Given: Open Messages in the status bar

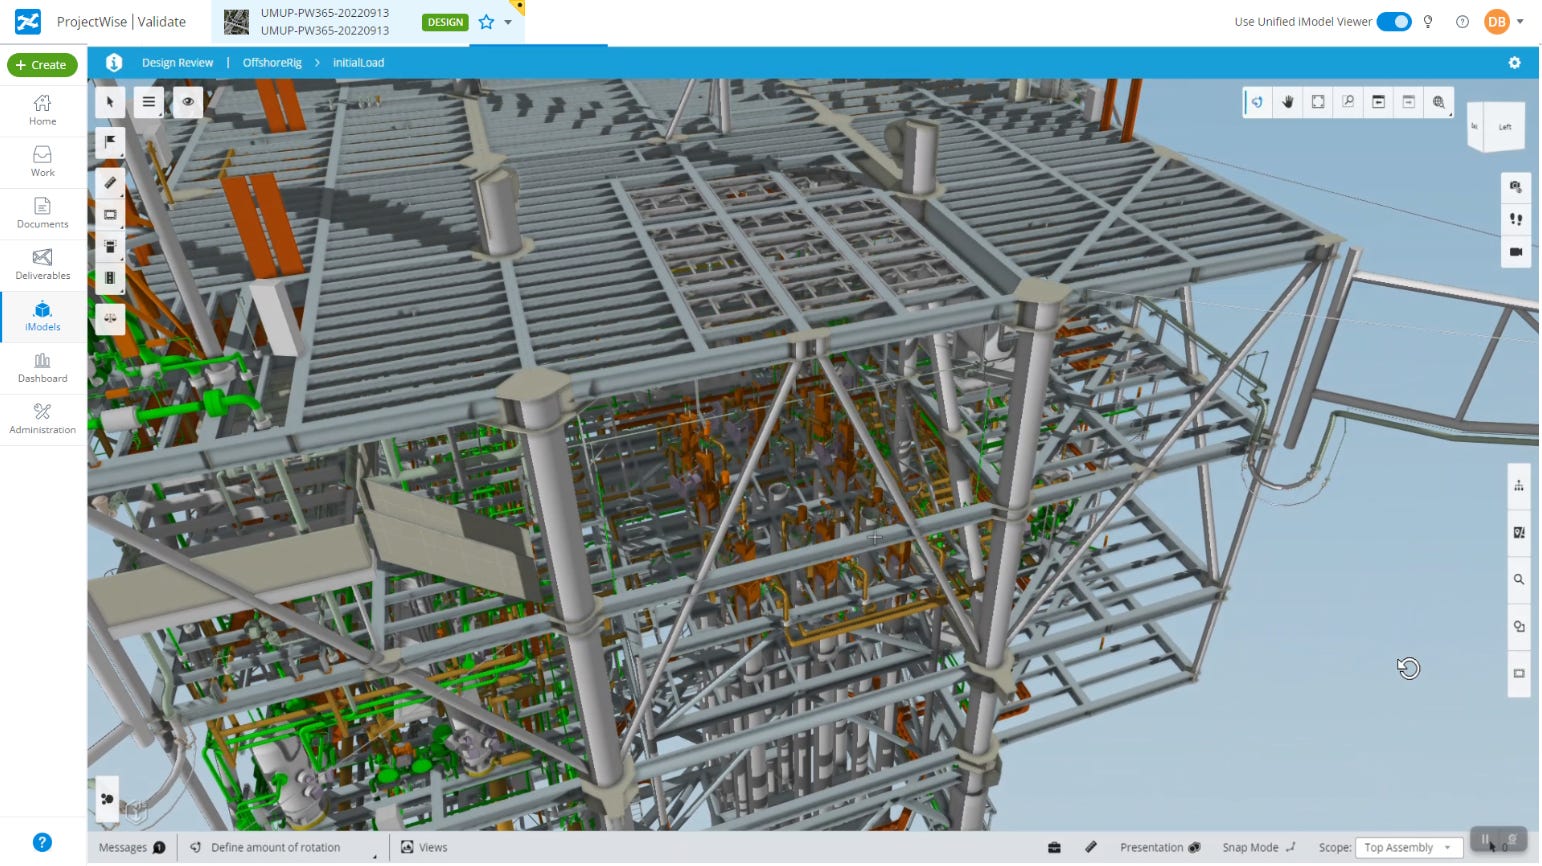Looking at the screenshot, I should pos(132,848).
